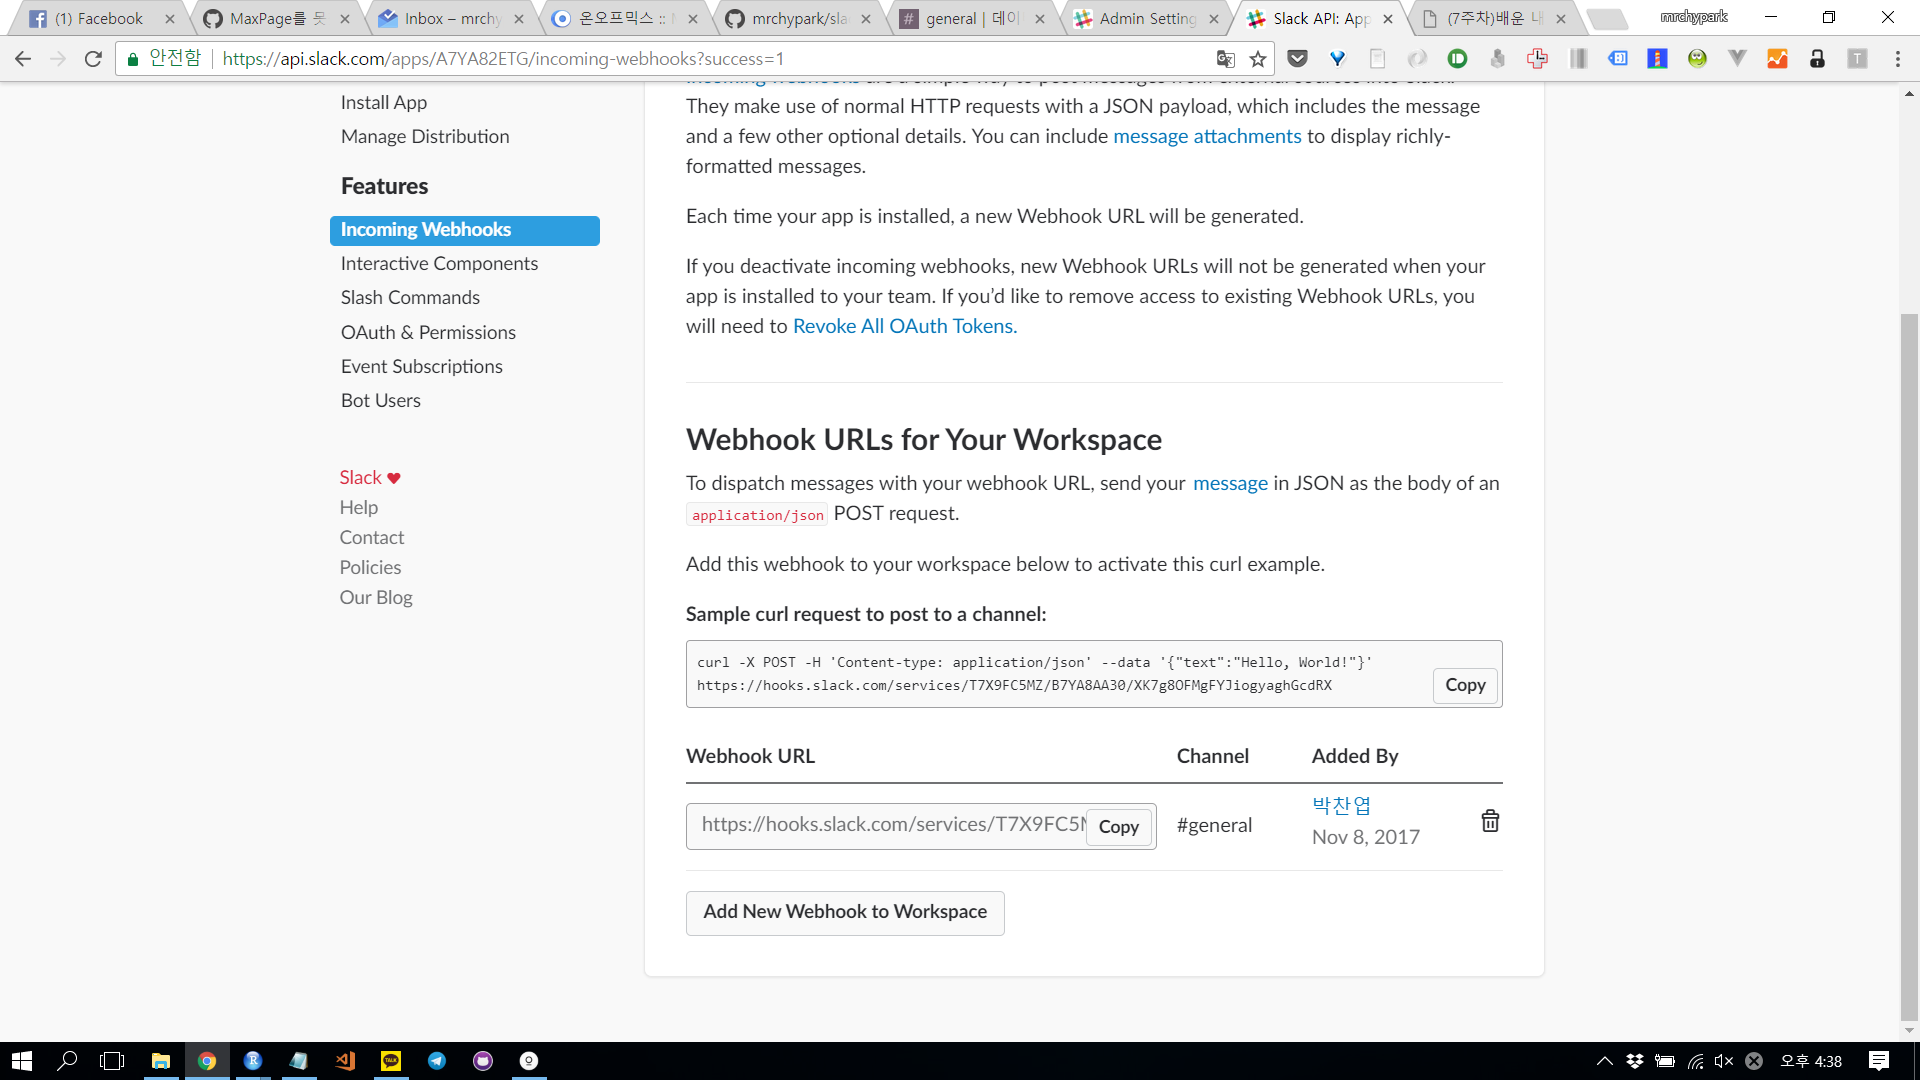Delete the #general webhook with trash icon
The image size is (1920, 1080).
(1489, 821)
